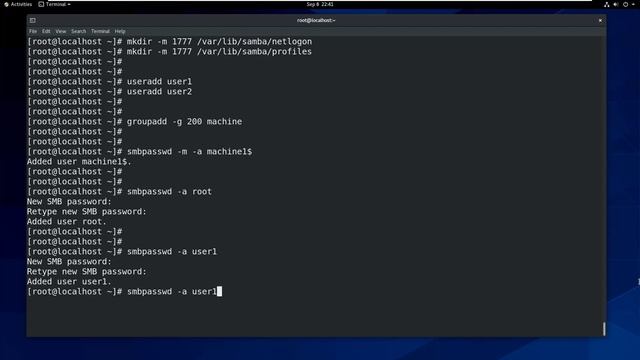Close the terminal window with X button
Screen dimensions: 640x360
click(x=600, y=20)
